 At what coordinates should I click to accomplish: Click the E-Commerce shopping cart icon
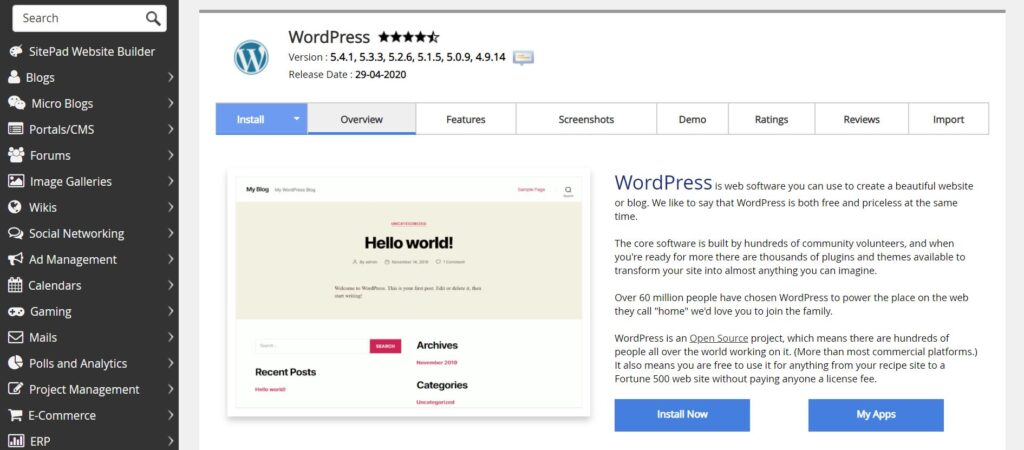pyautogui.click(x=16, y=415)
